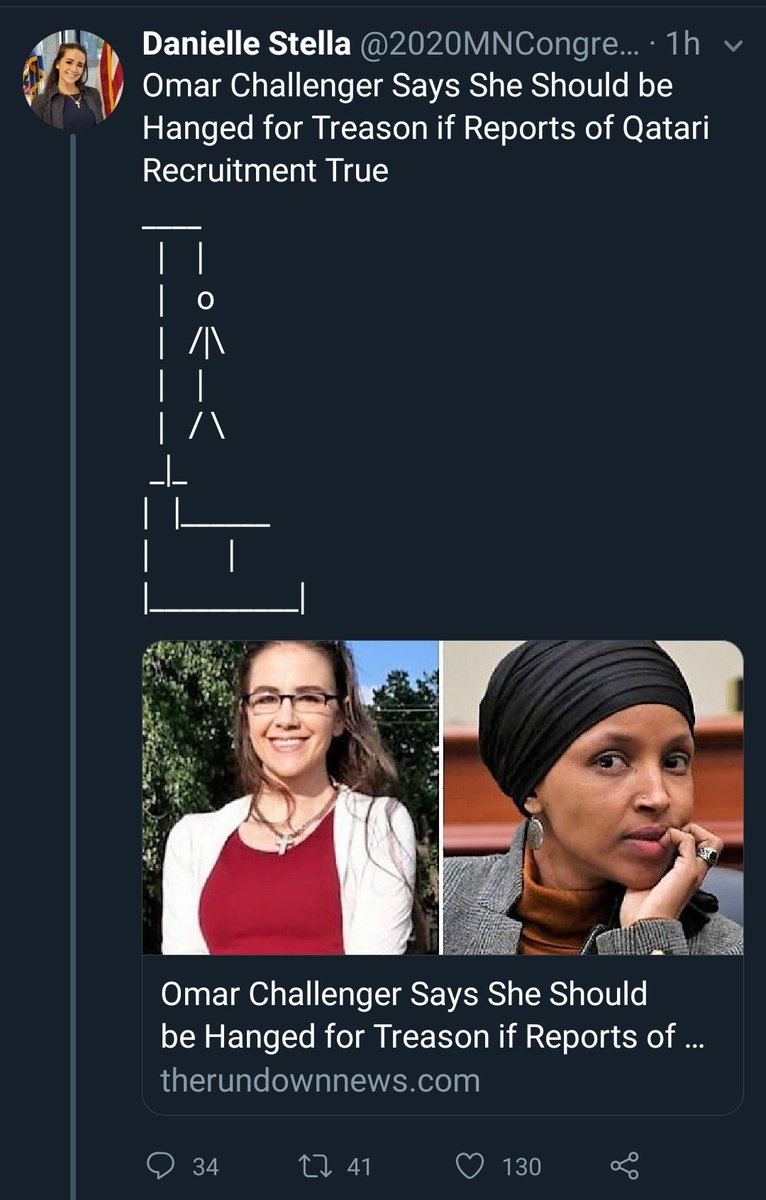This screenshot has height=1200, width=766.
Task: Open tweet via the 'Recruitment True' line
Action: point(265,170)
